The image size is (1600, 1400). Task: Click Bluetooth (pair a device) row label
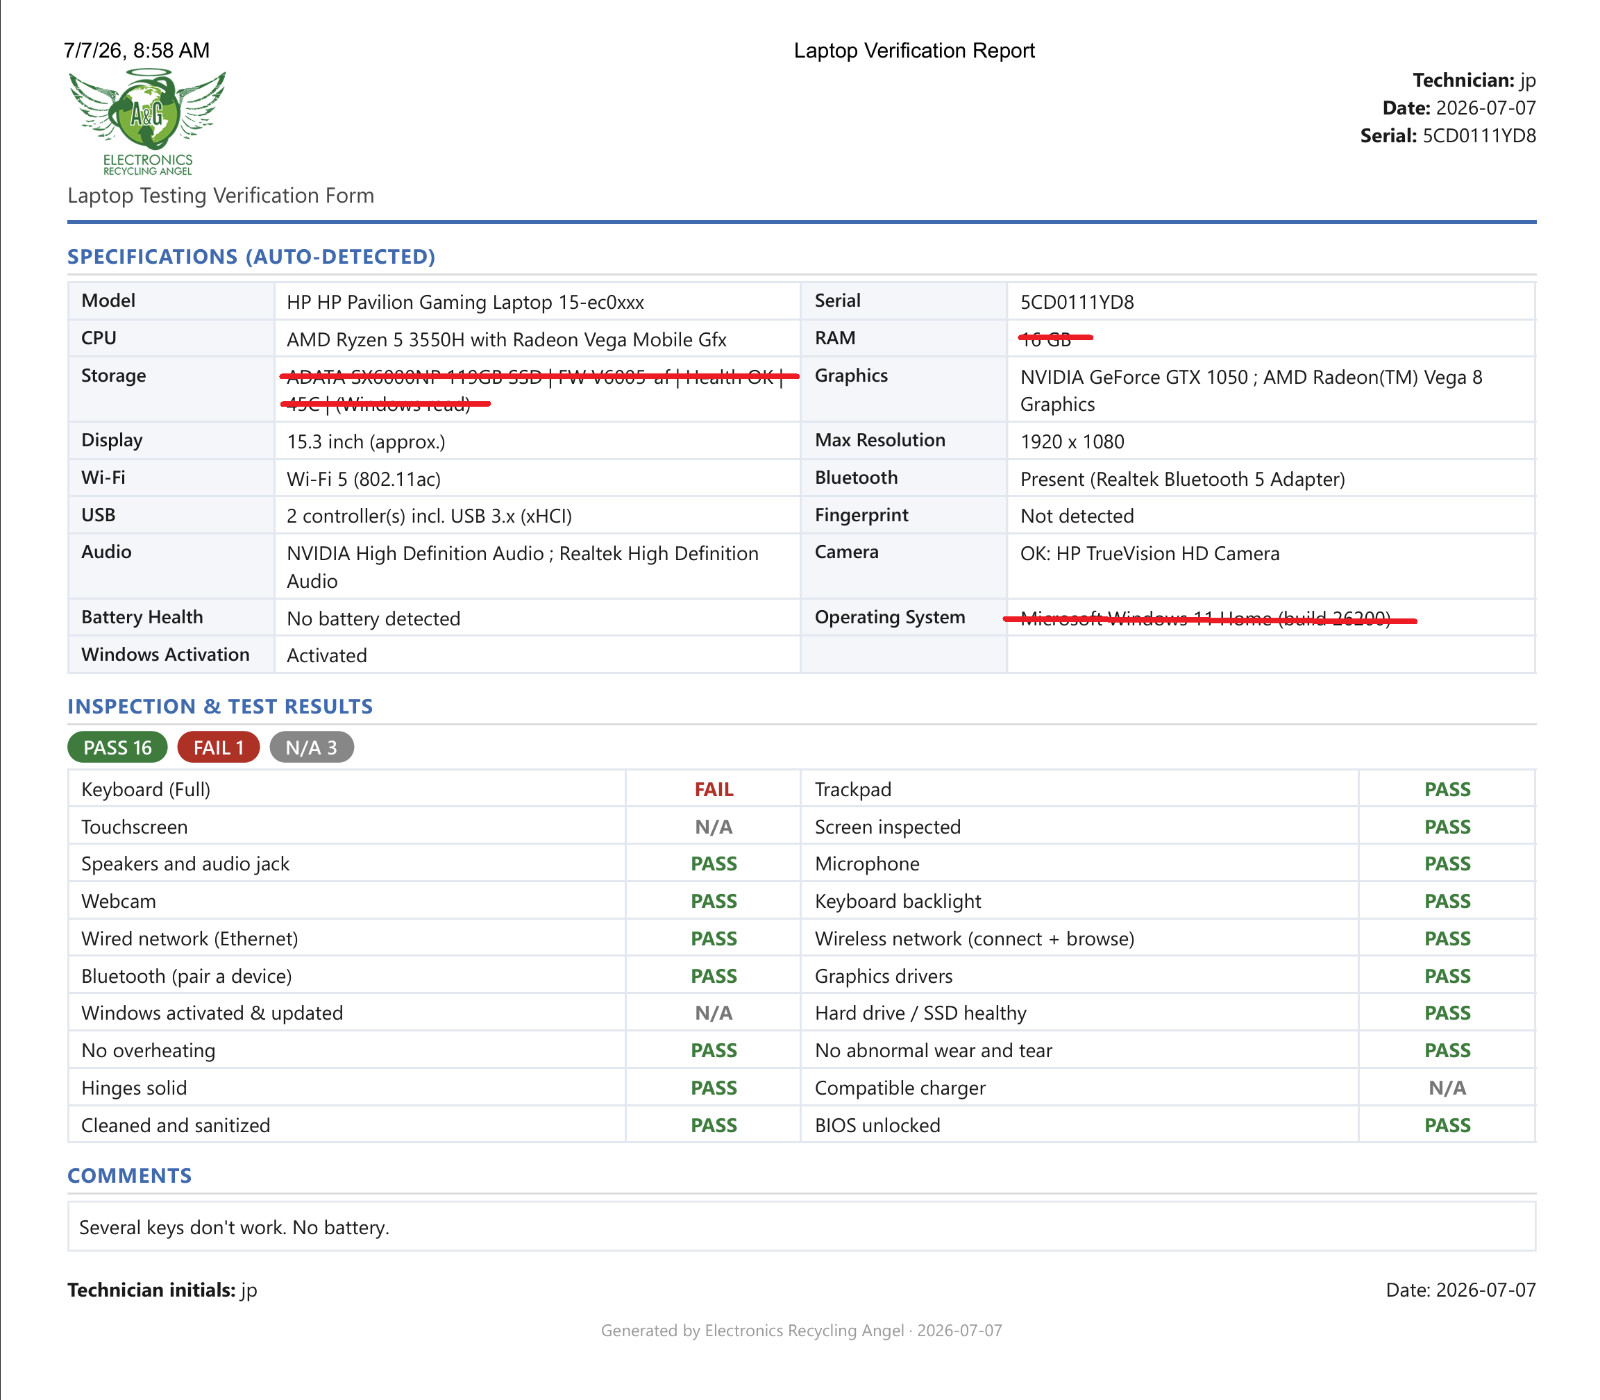(187, 976)
